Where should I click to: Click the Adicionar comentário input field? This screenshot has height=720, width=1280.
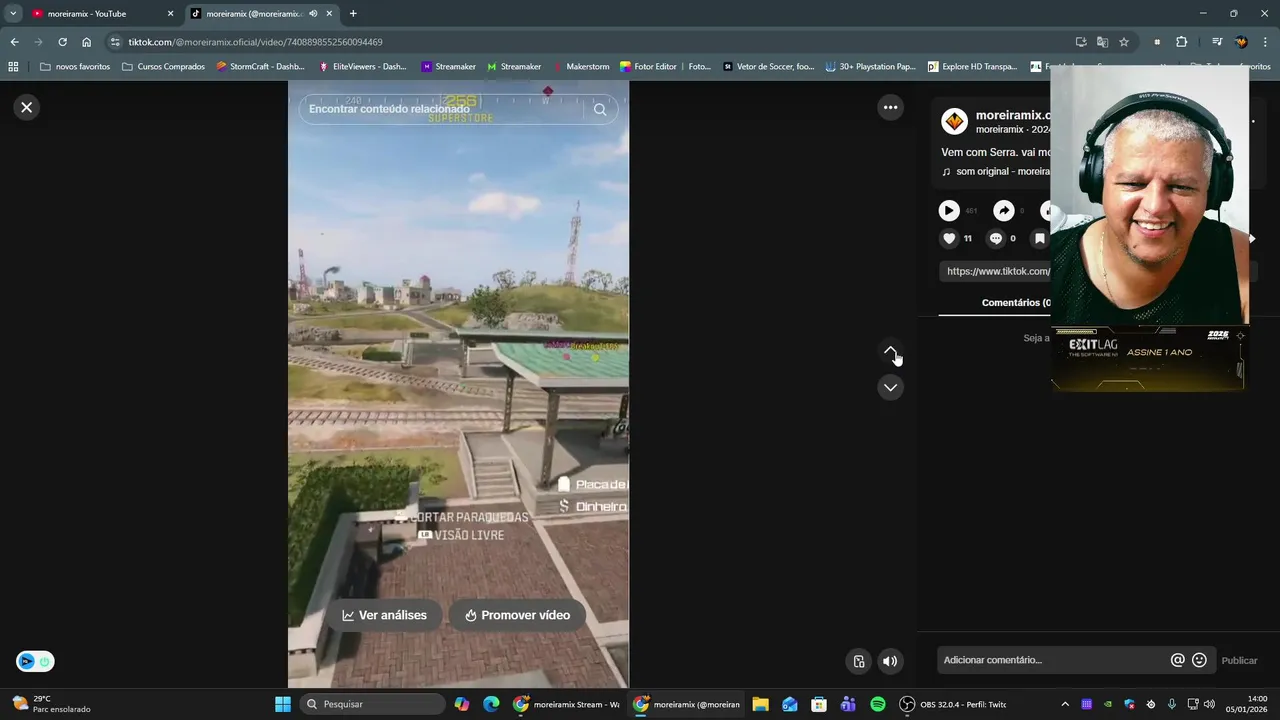pyautogui.click(x=1054, y=660)
